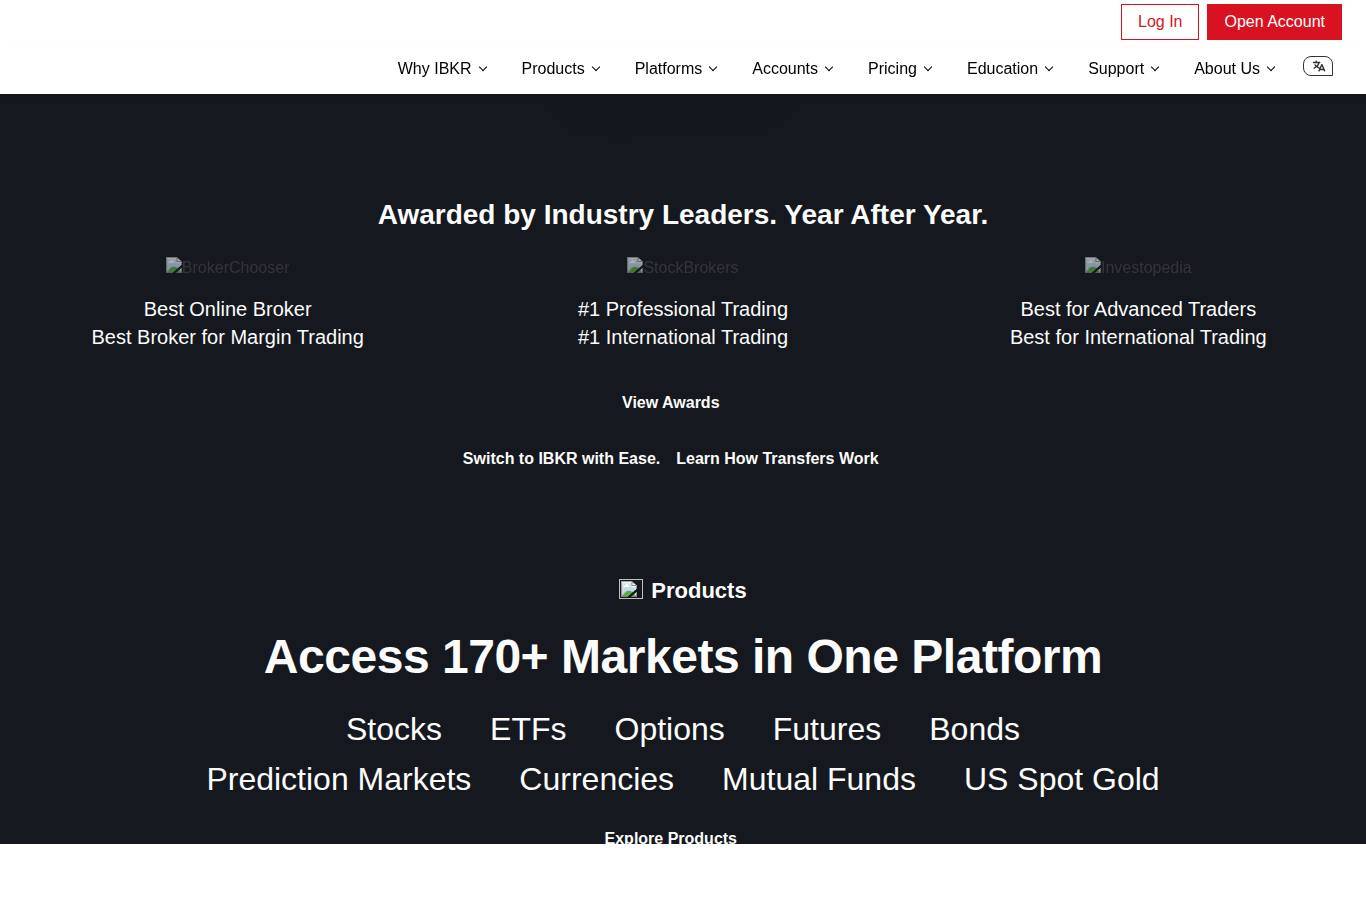The width and height of the screenshot is (1366, 900).
Task: Open the language selector icon
Action: [x=1317, y=66]
